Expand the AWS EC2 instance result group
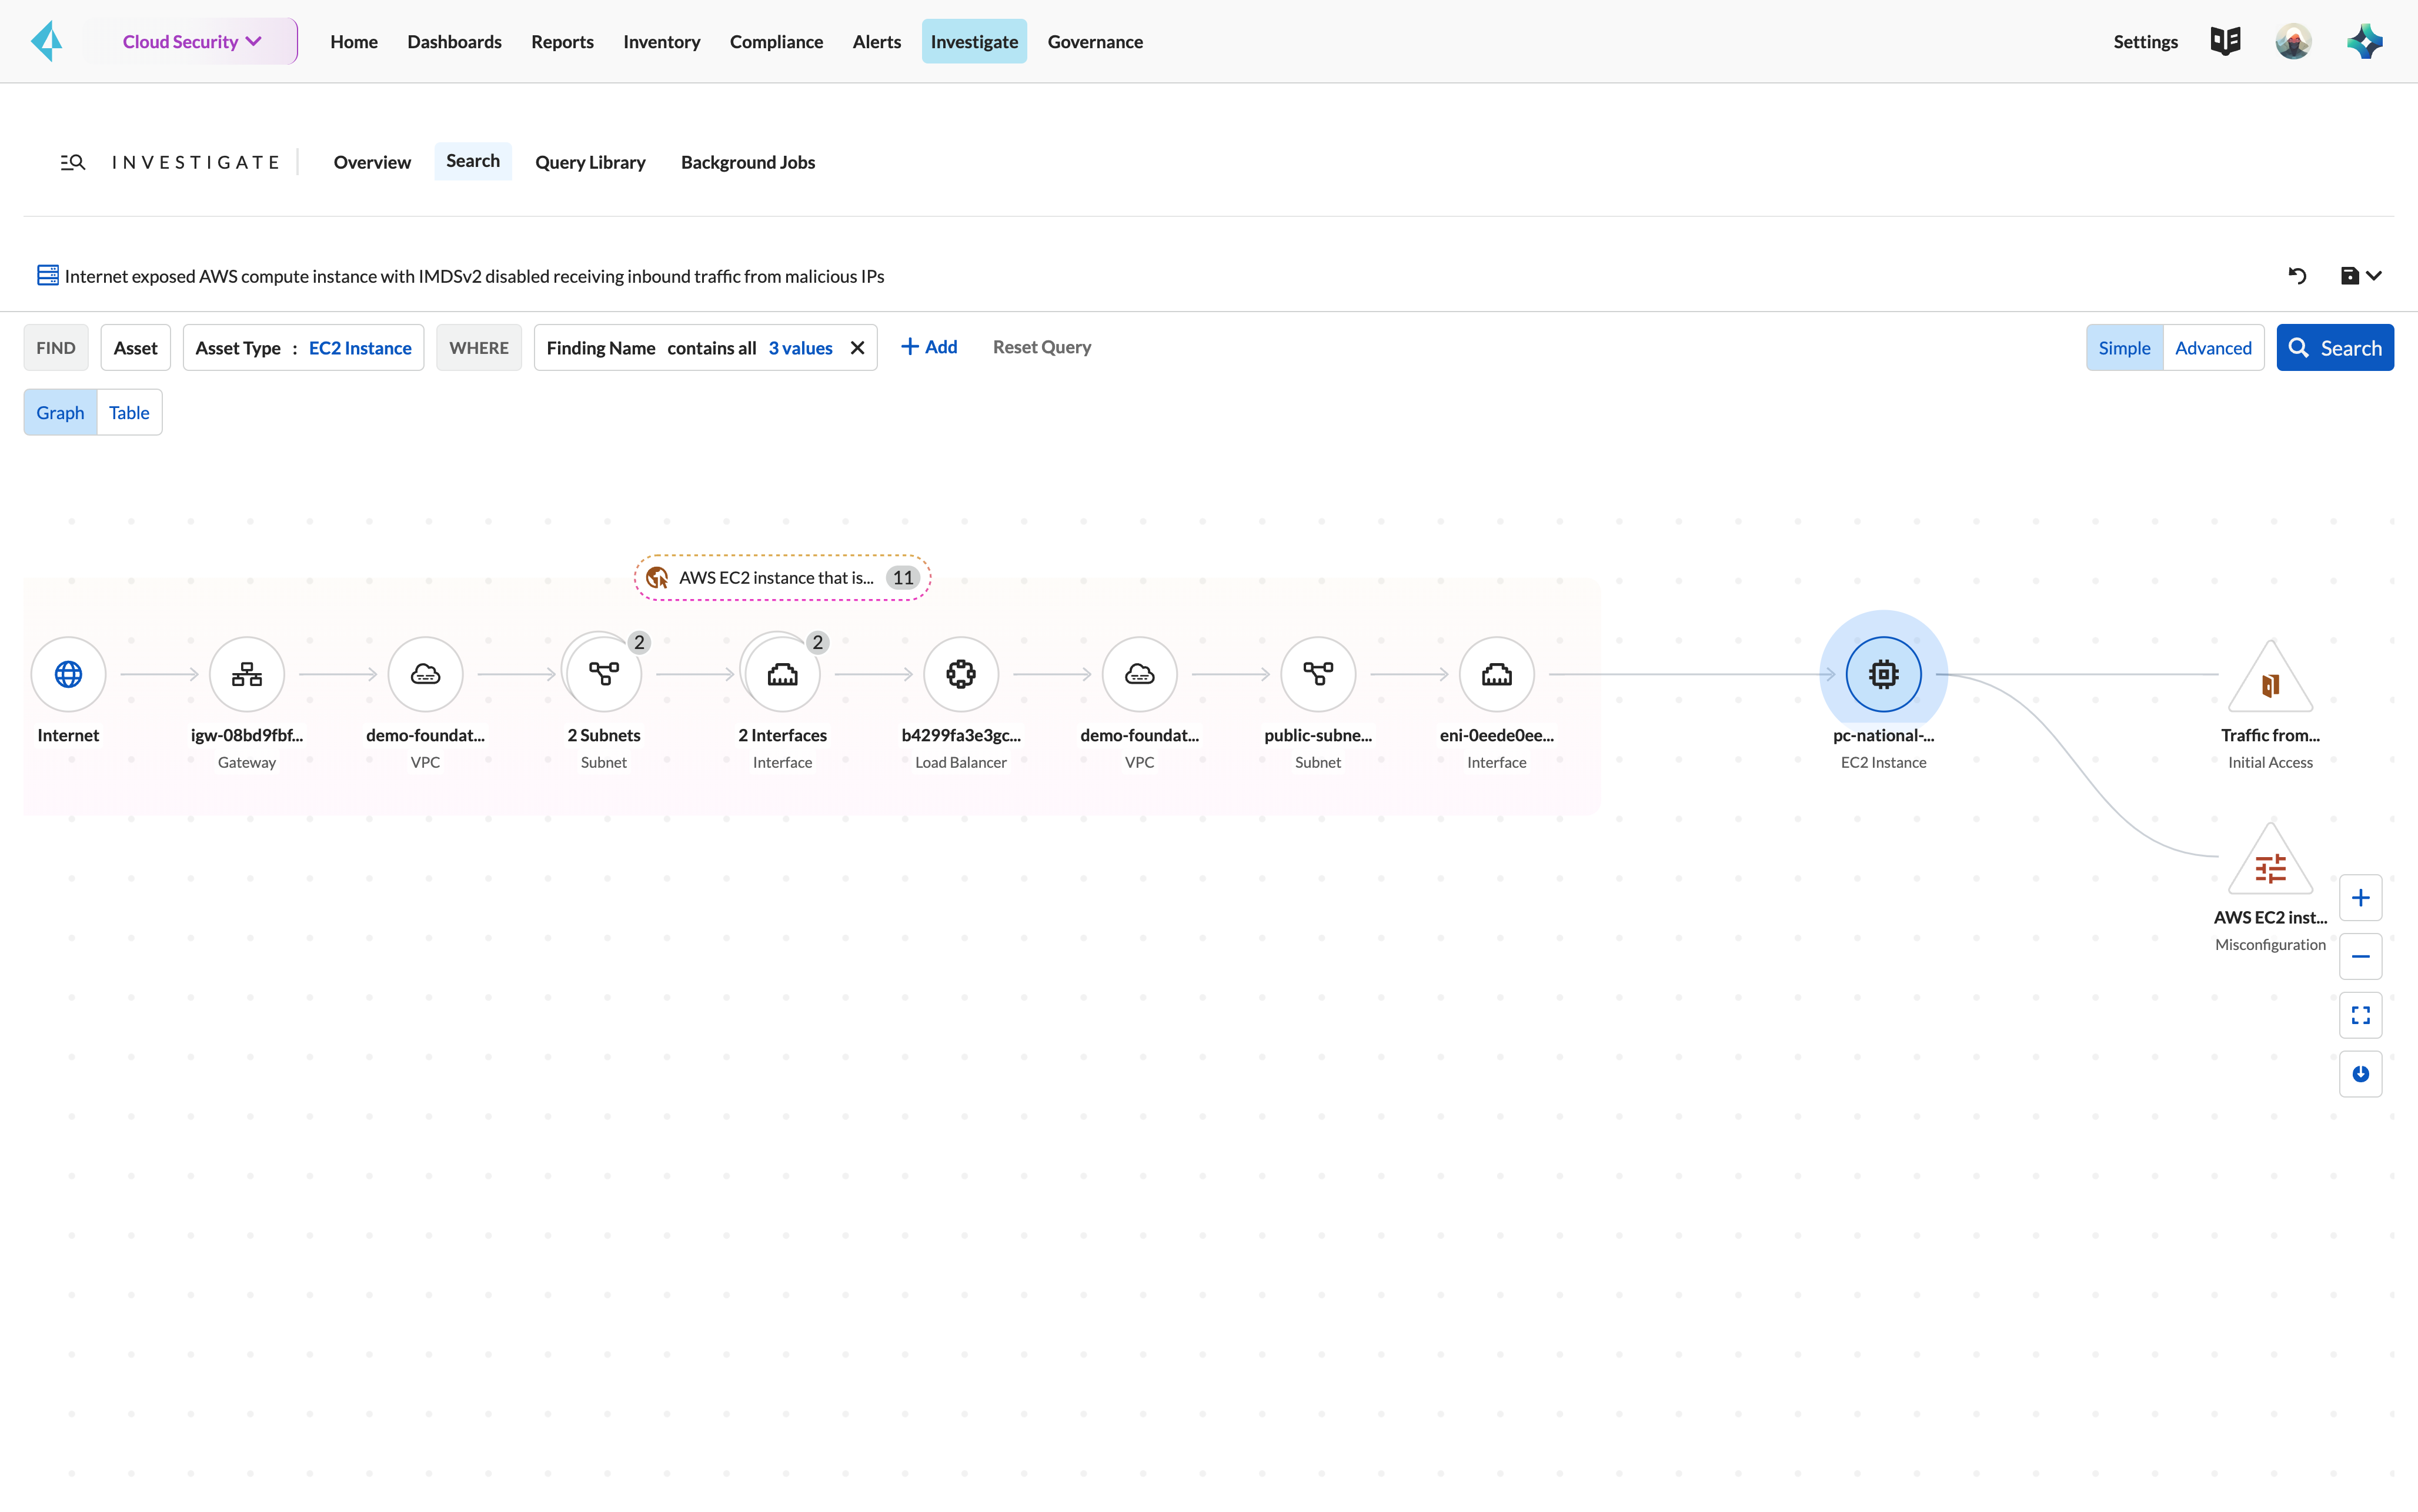Viewport: 2418px width, 1512px height. coord(780,577)
